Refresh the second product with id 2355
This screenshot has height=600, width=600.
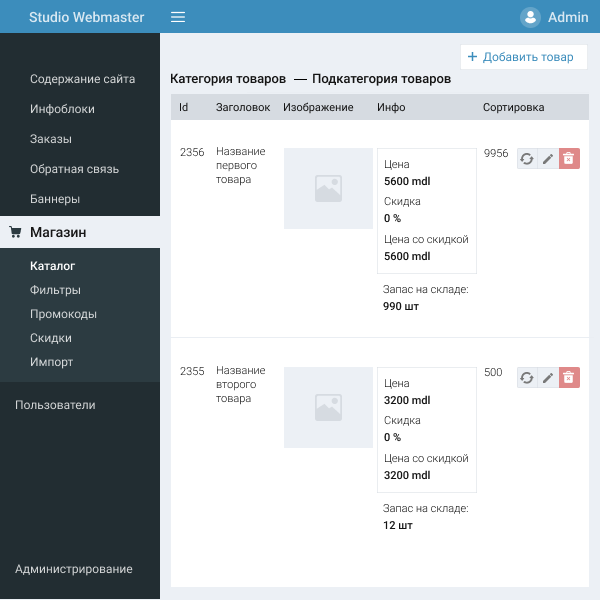tap(527, 377)
